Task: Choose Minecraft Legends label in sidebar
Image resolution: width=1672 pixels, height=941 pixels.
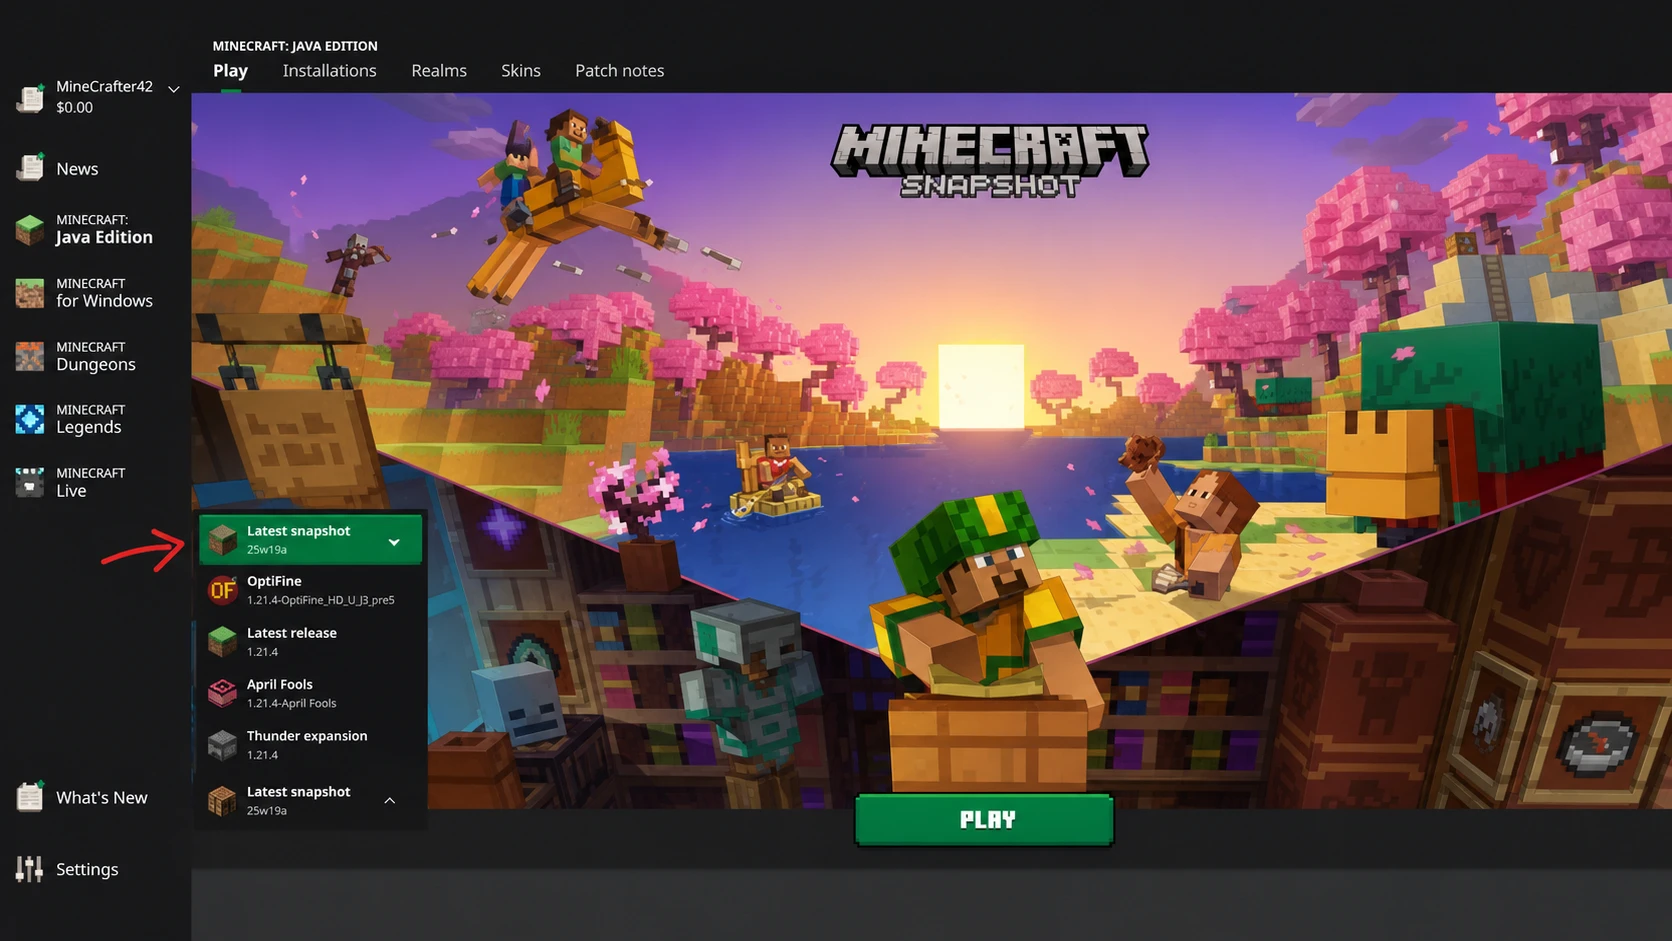Action: 91,419
